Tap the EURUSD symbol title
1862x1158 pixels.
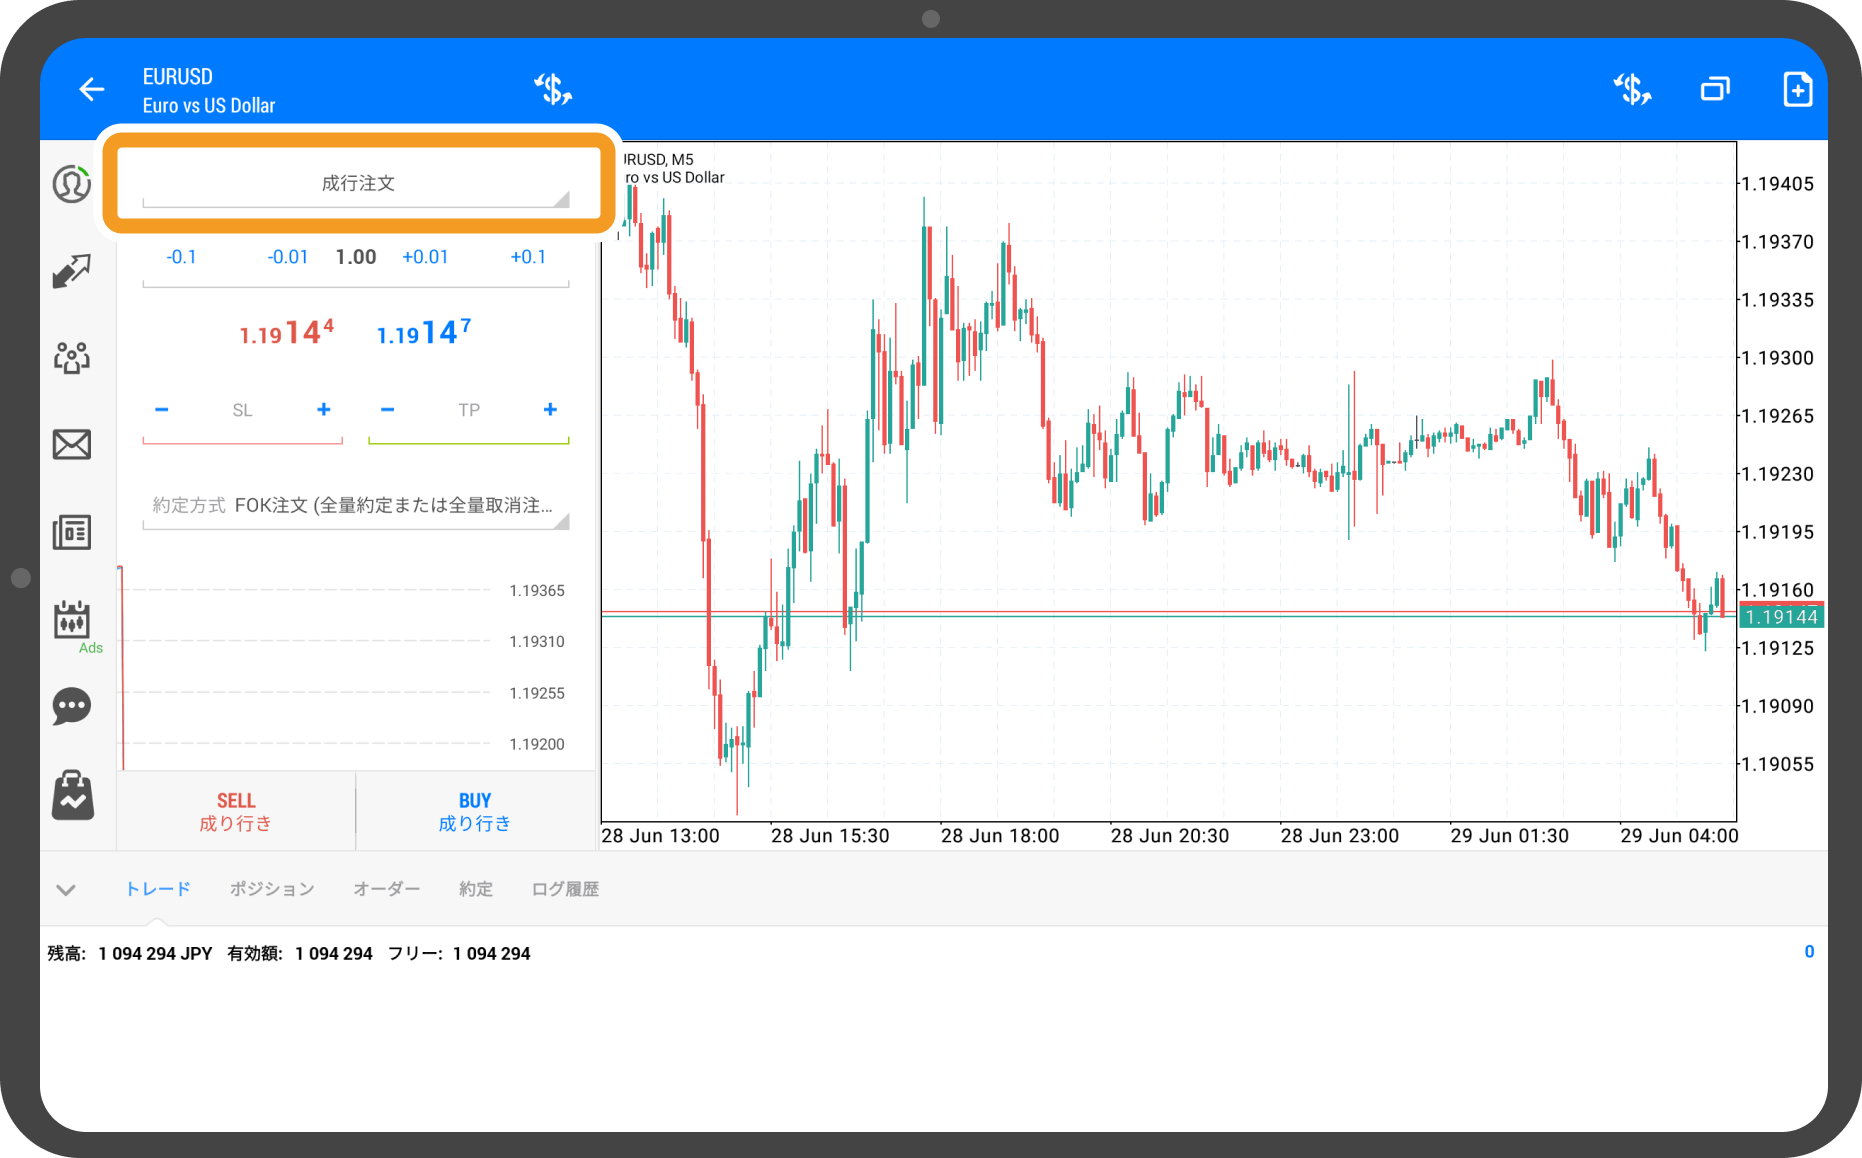tap(178, 77)
